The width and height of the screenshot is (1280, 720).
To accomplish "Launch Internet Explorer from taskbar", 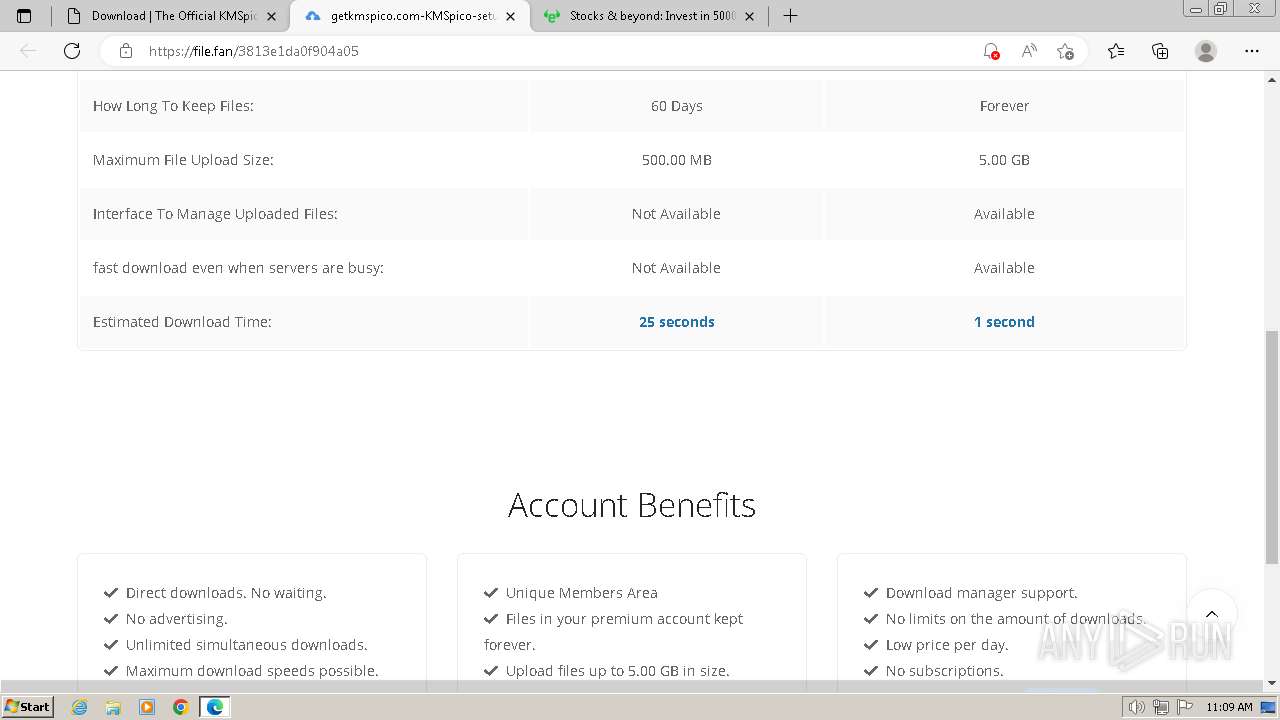I will pos(80,707).
